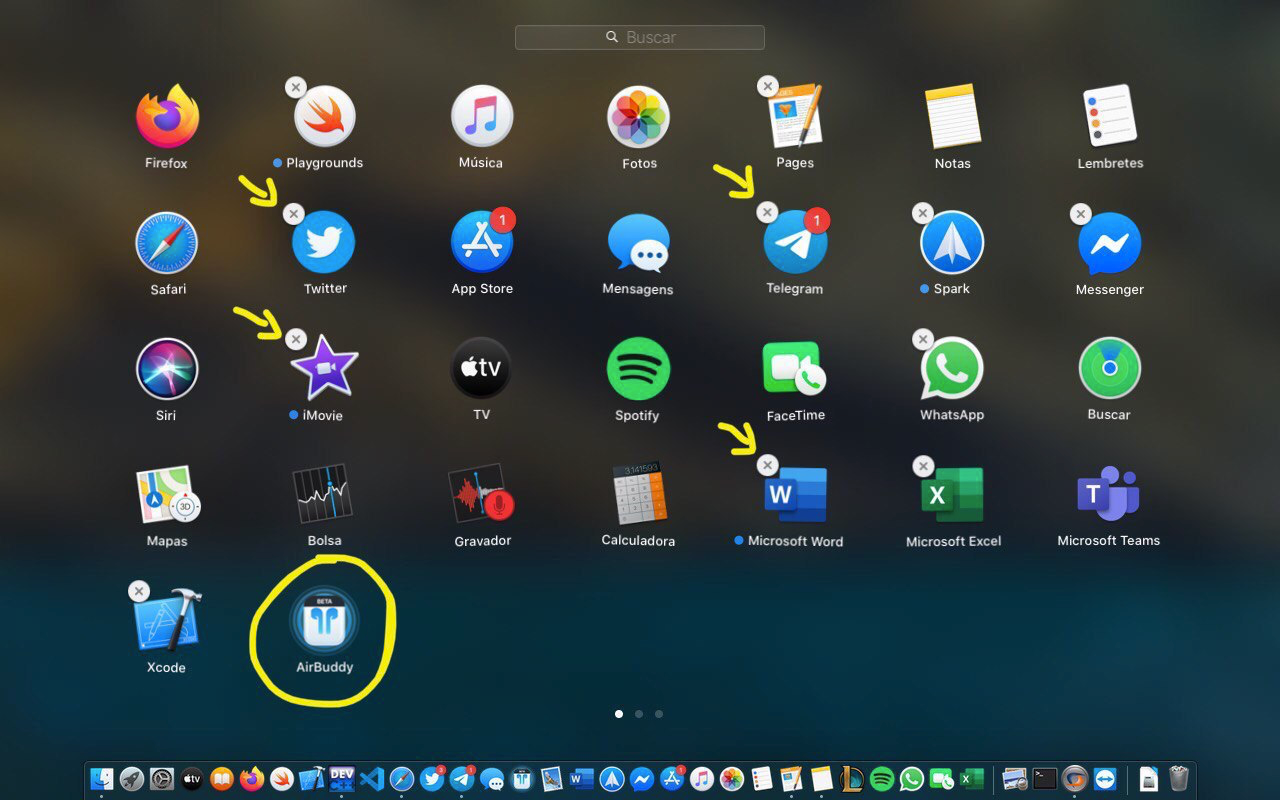This screenshot has width=1280, height=800.
Task: Open System Preferences from the Dock
Action: 162,778
